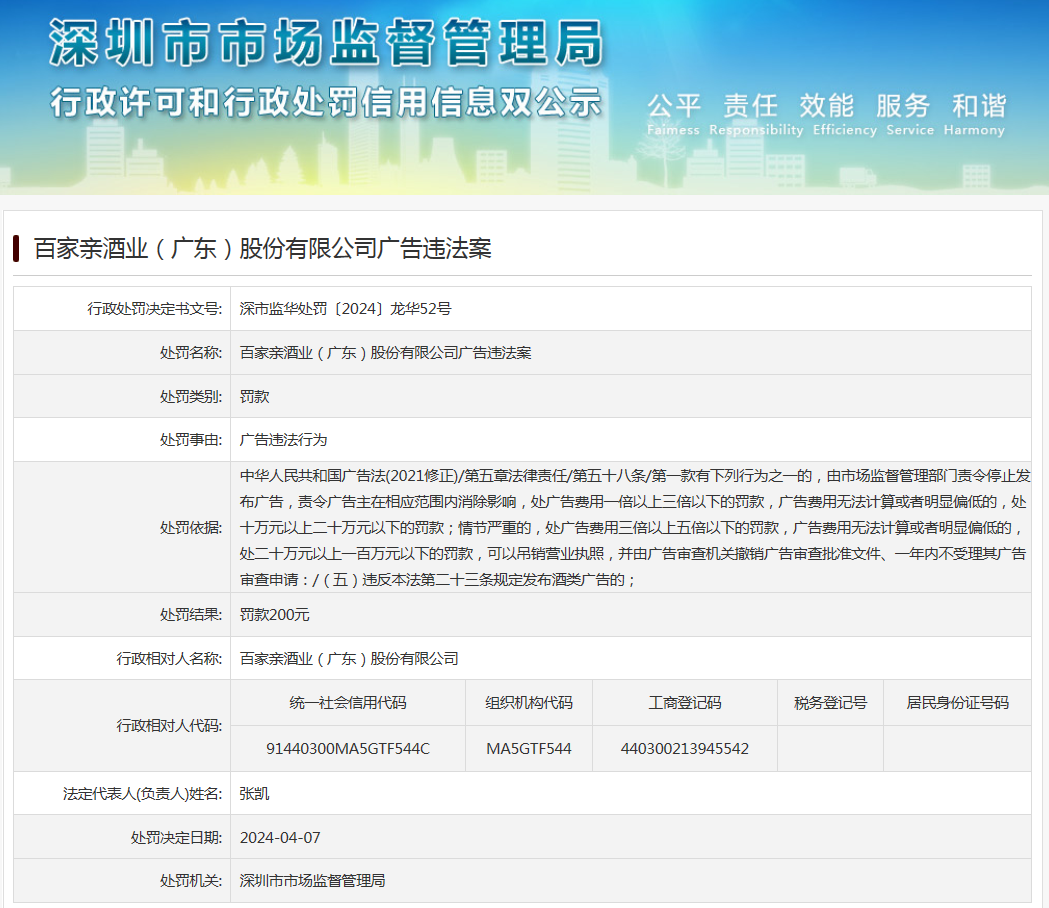Click the 统一社会信用代码 column header
The height and width of the screenshot is (908, 1049).
pyautogui.click(x=348, y=703)
